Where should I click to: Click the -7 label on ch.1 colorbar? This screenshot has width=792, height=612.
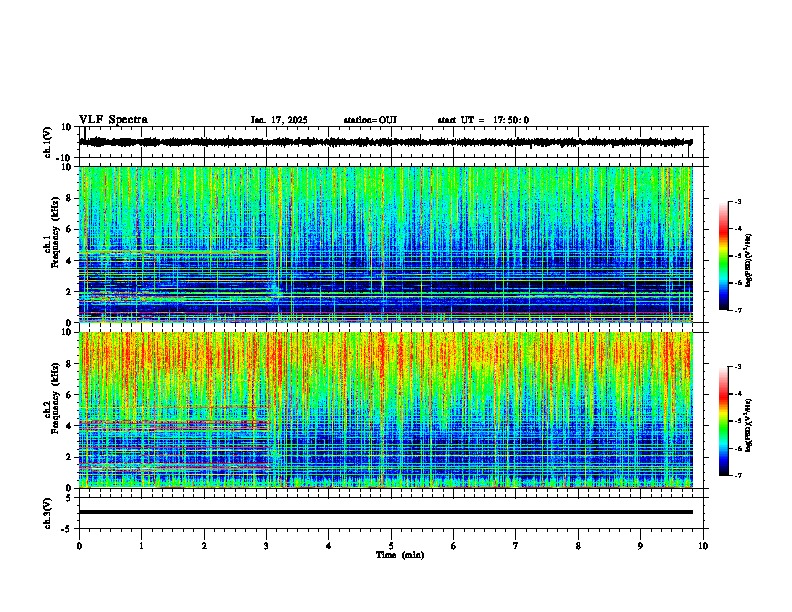(737, 310)
